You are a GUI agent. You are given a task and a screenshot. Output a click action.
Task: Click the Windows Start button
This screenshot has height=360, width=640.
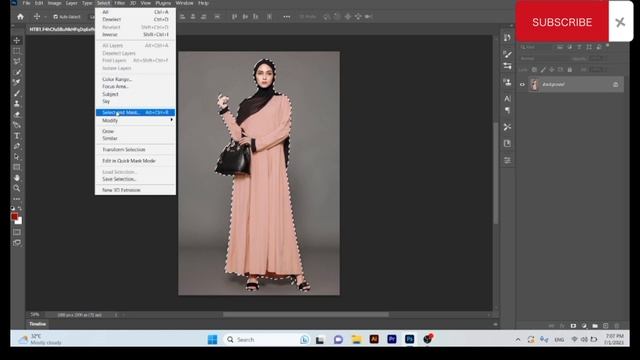212,340
